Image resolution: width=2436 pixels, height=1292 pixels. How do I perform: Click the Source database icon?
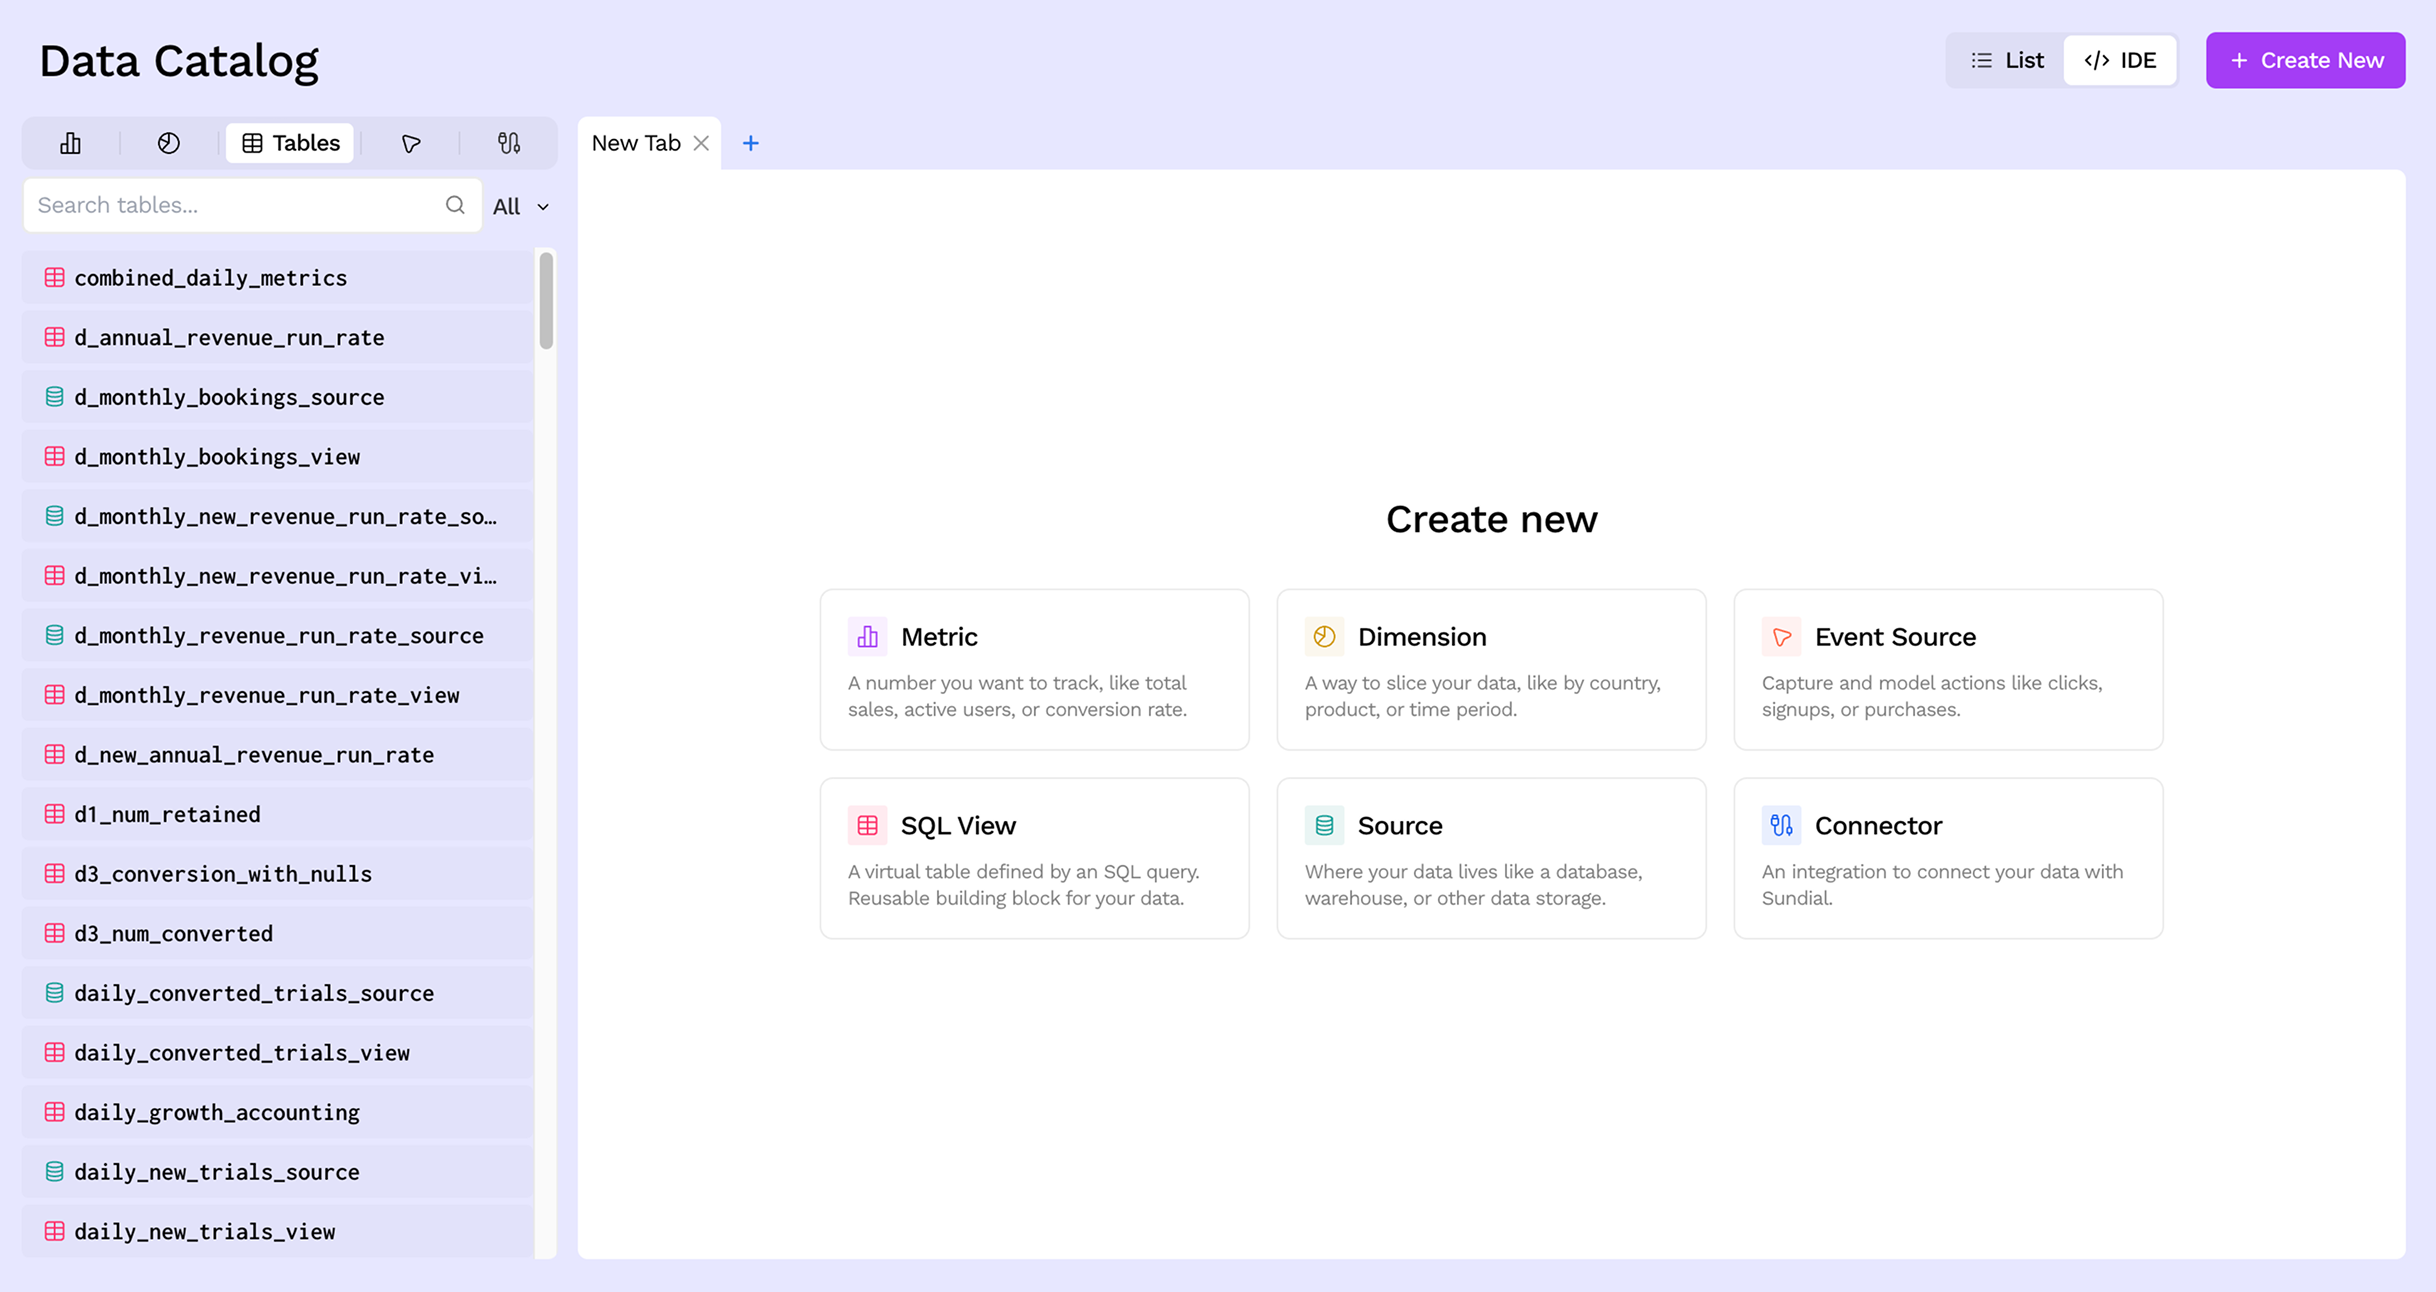1324,825
